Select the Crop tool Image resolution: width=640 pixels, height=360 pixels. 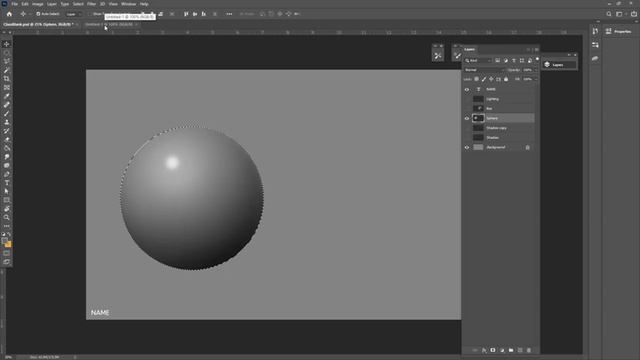(x=7, y=79)
